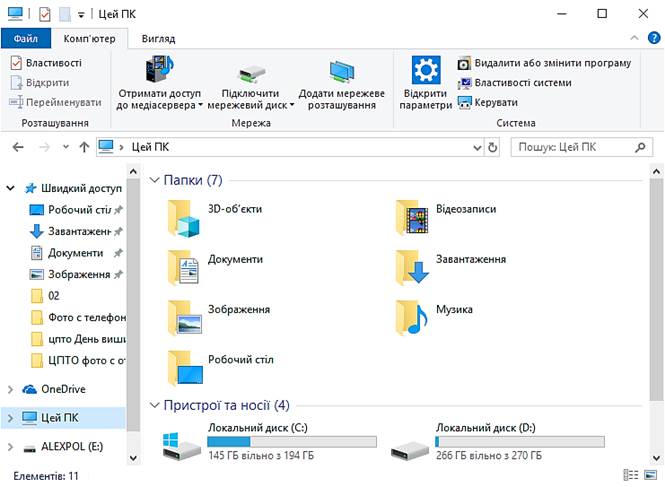
Task: Select the Завантаження folder in main pane
Action: click(x=451, y=268)
